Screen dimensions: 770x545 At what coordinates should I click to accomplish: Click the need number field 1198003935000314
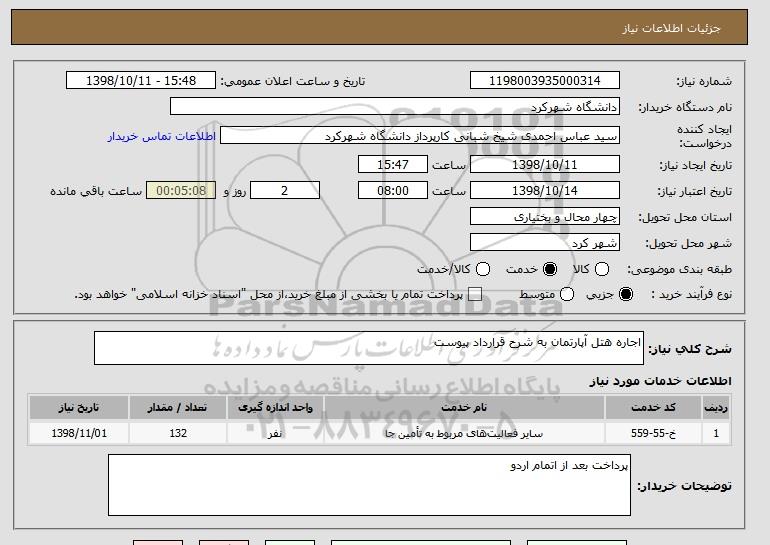pyautogui.click(x=545, y=81)
